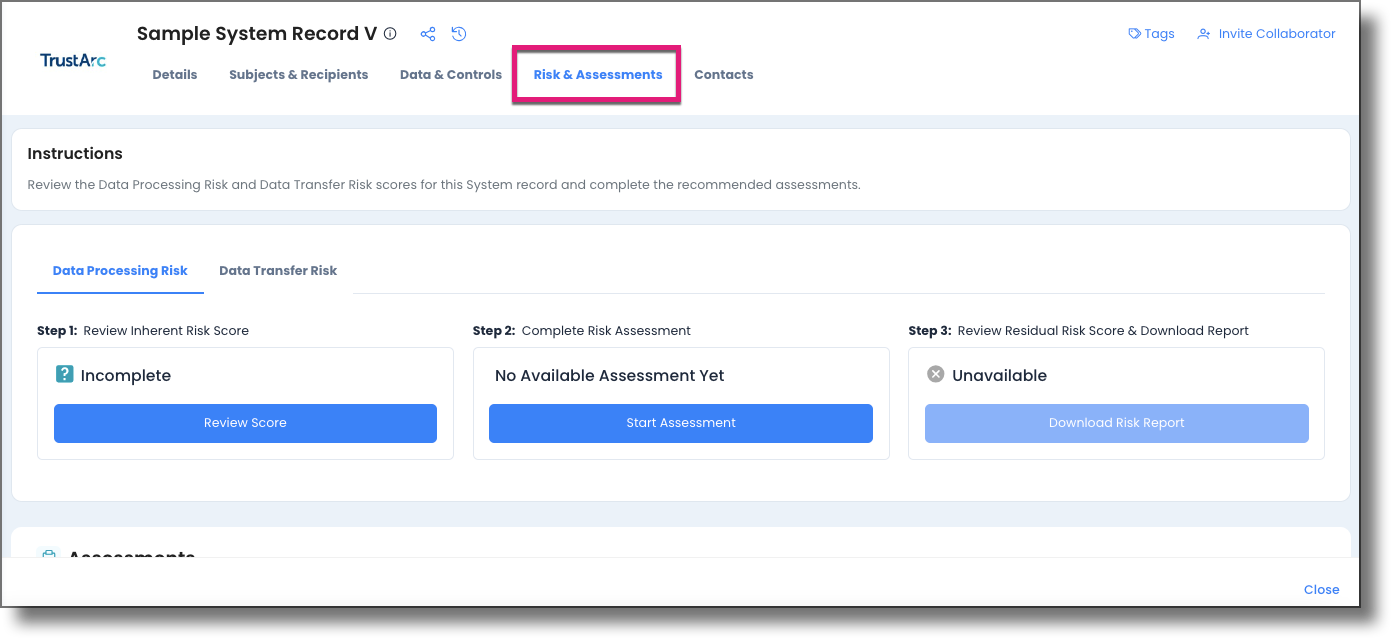1392x639 pixels.
Task: Start the risk assessment
Action: pyautogui.click(x=680, y=423)
